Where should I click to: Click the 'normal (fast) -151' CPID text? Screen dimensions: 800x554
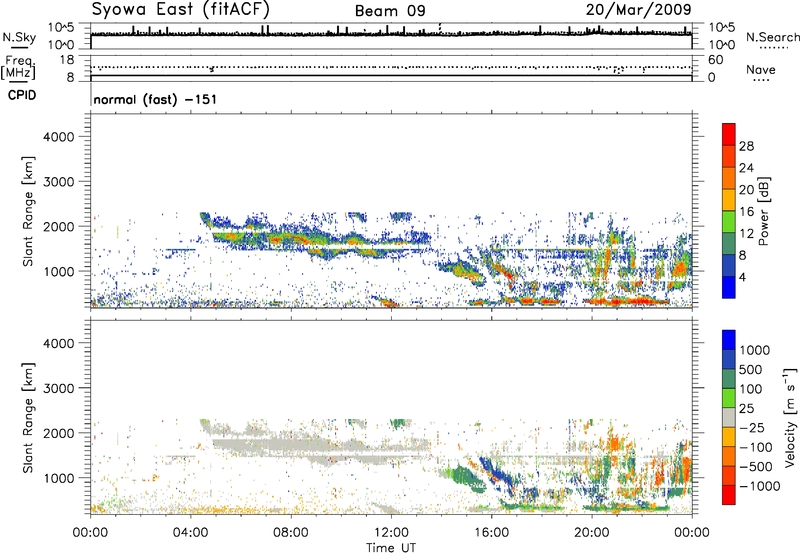[x=155, y=99]
